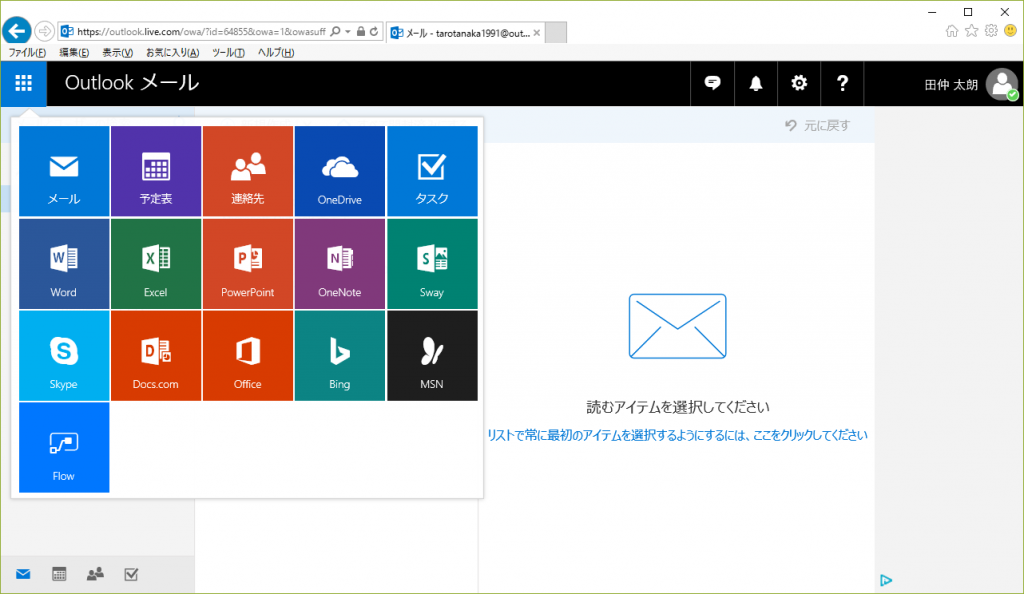Open a new browser tab
The image size is (1024, 594).
coord(556,33)
